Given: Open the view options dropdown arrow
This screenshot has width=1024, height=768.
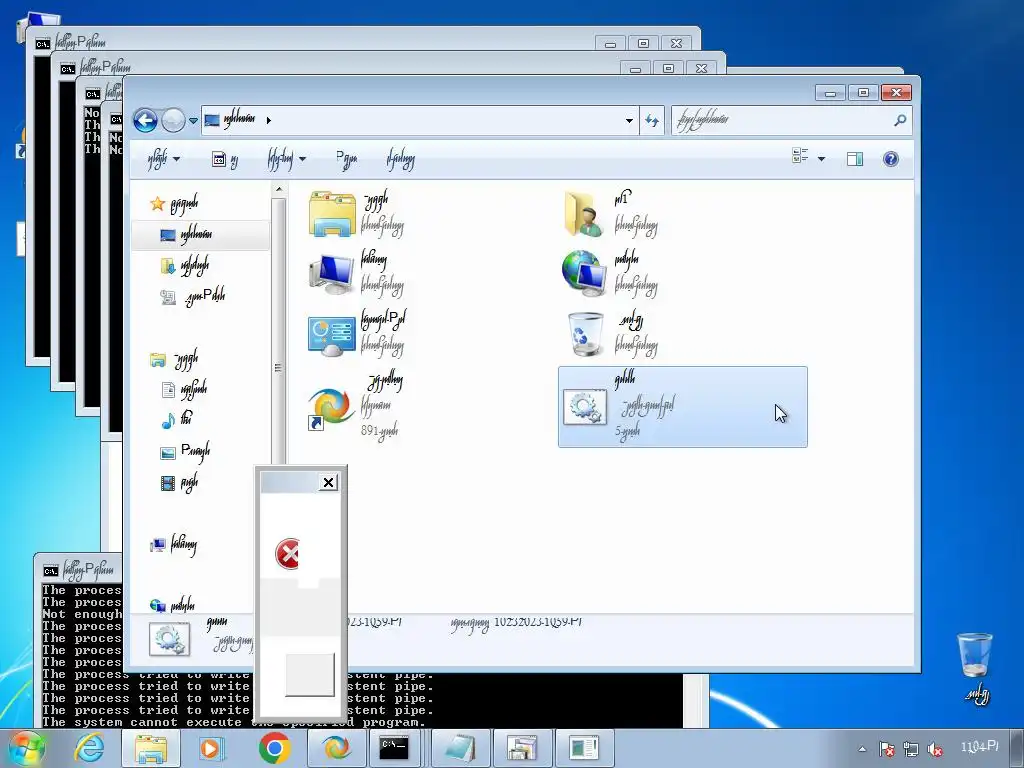Looking at the screenshot, I should [x=822, y=159].
